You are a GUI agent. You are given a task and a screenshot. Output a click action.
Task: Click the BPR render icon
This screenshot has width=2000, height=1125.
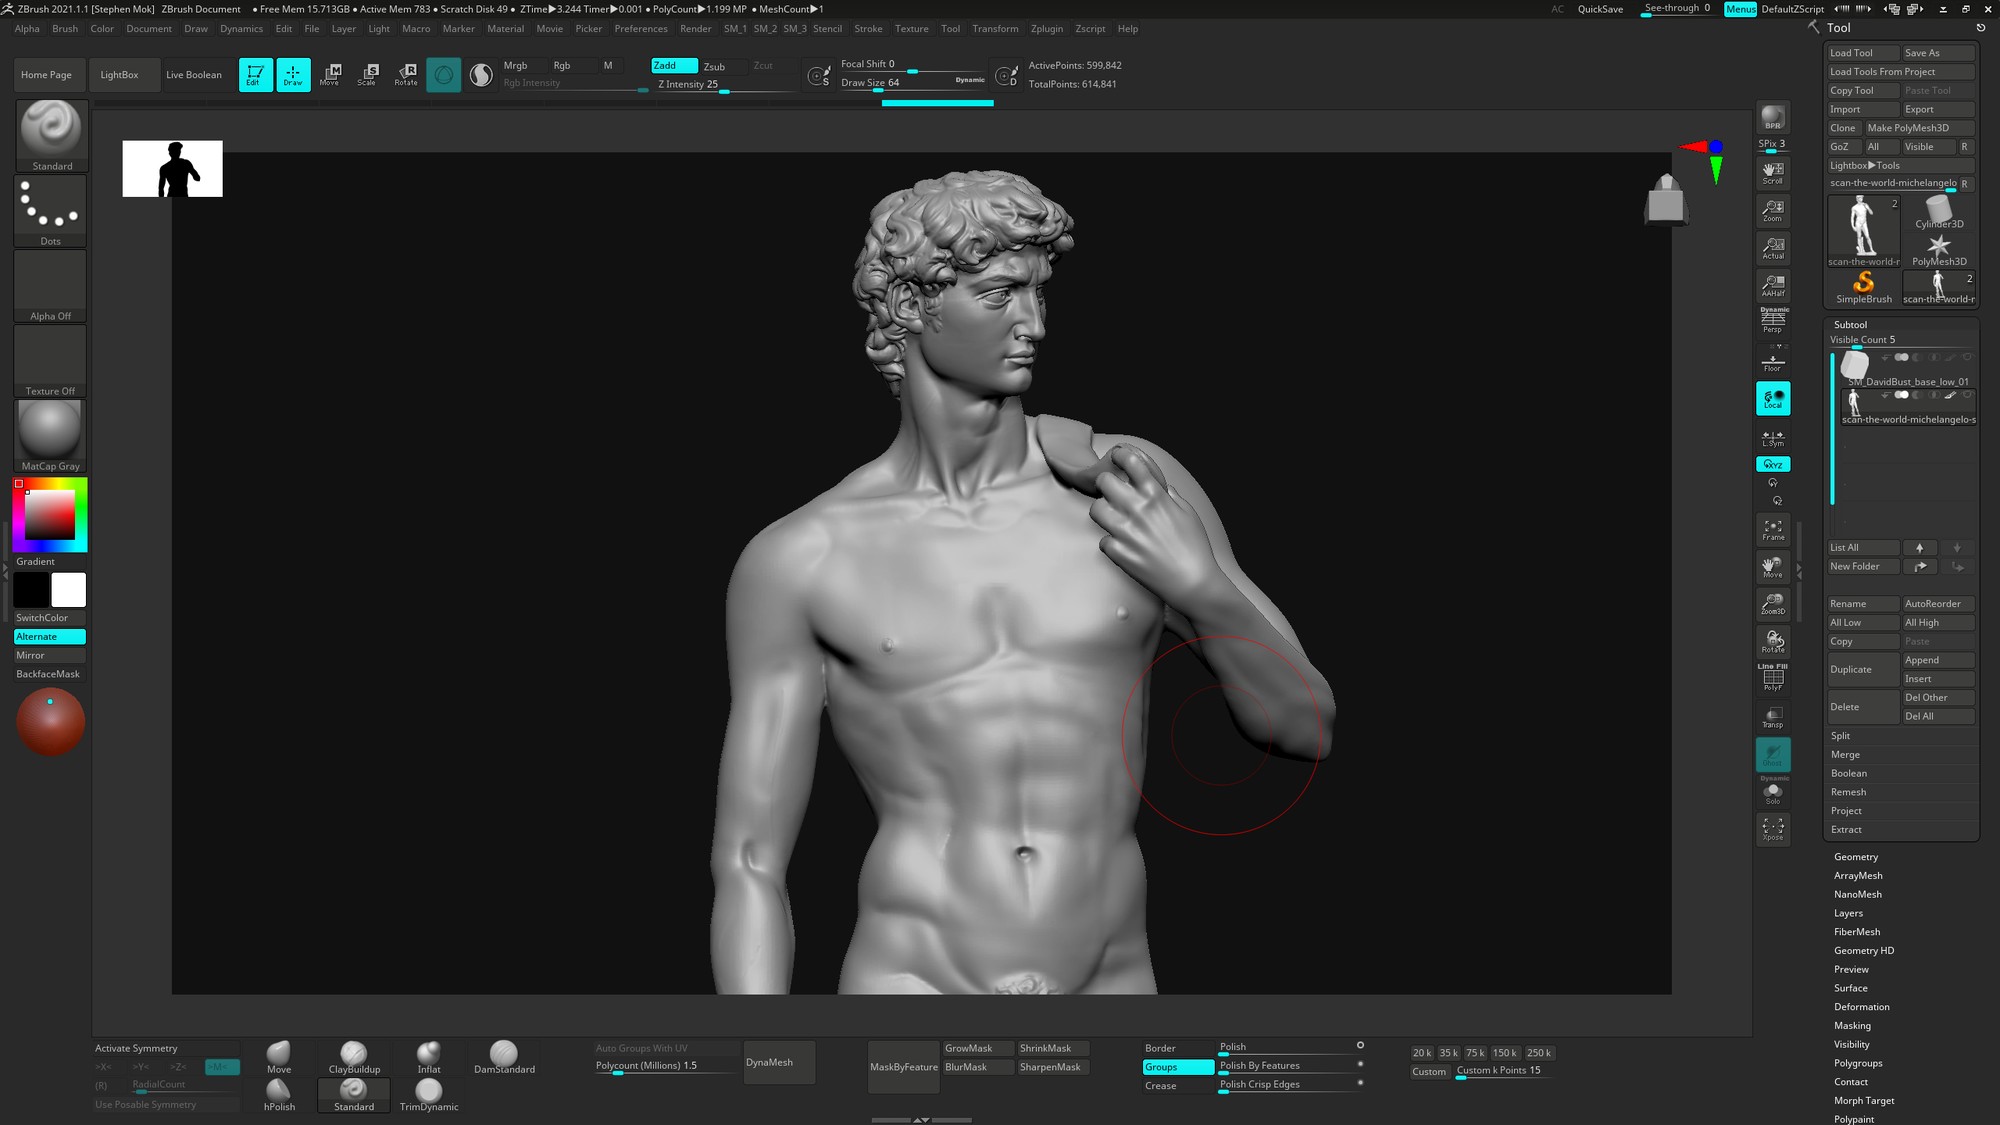[x=1773, y=118]
